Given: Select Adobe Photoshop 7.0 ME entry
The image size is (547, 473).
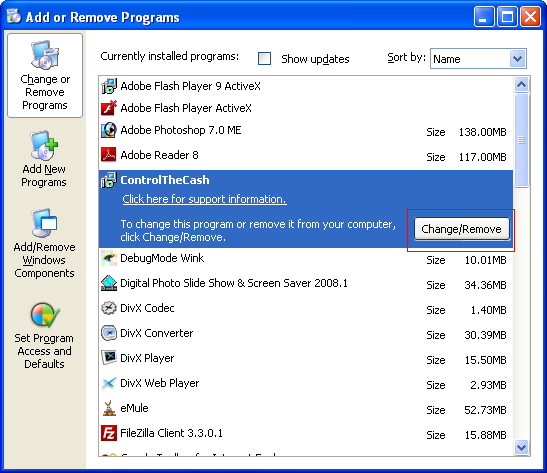Looking at the screenshot, I should [306, 130].
